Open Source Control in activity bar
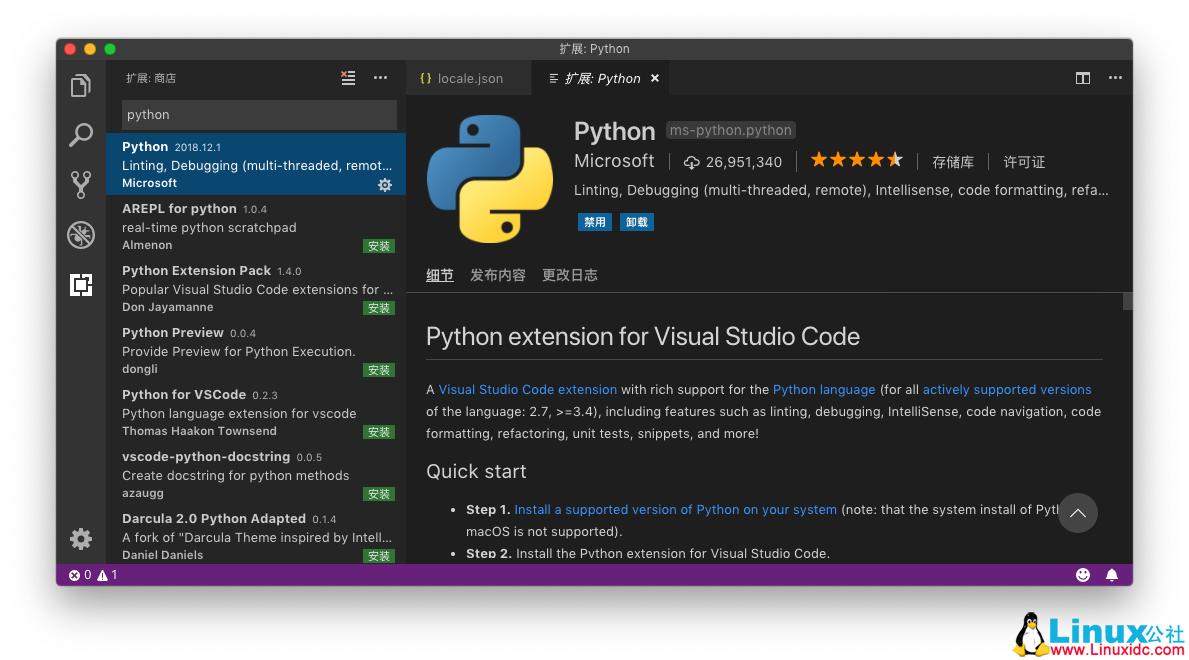1189x660 pixels. pyautogui.click(x=80, y=184)
